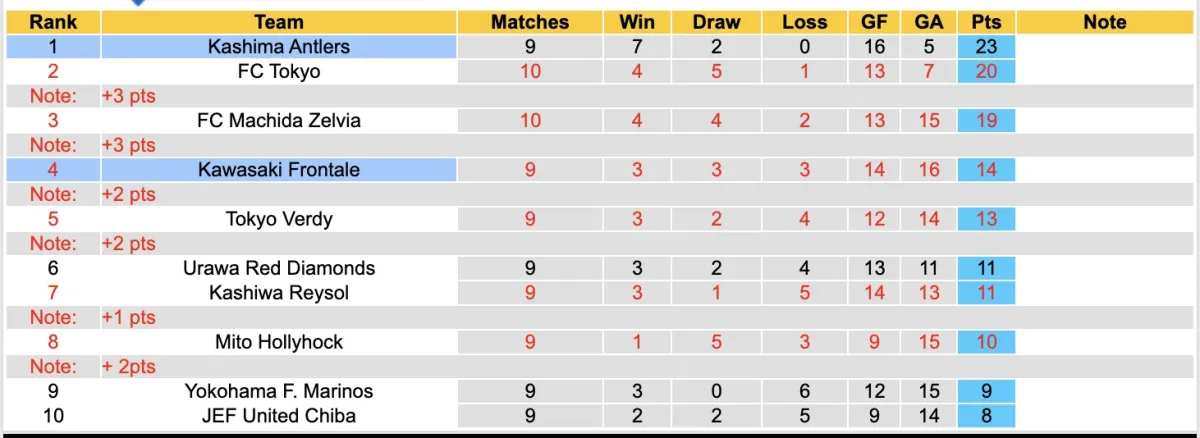The image size is (1200, 438).
Task: Select the Kashiwa Reysol team name
Action: tap(279, 292)
